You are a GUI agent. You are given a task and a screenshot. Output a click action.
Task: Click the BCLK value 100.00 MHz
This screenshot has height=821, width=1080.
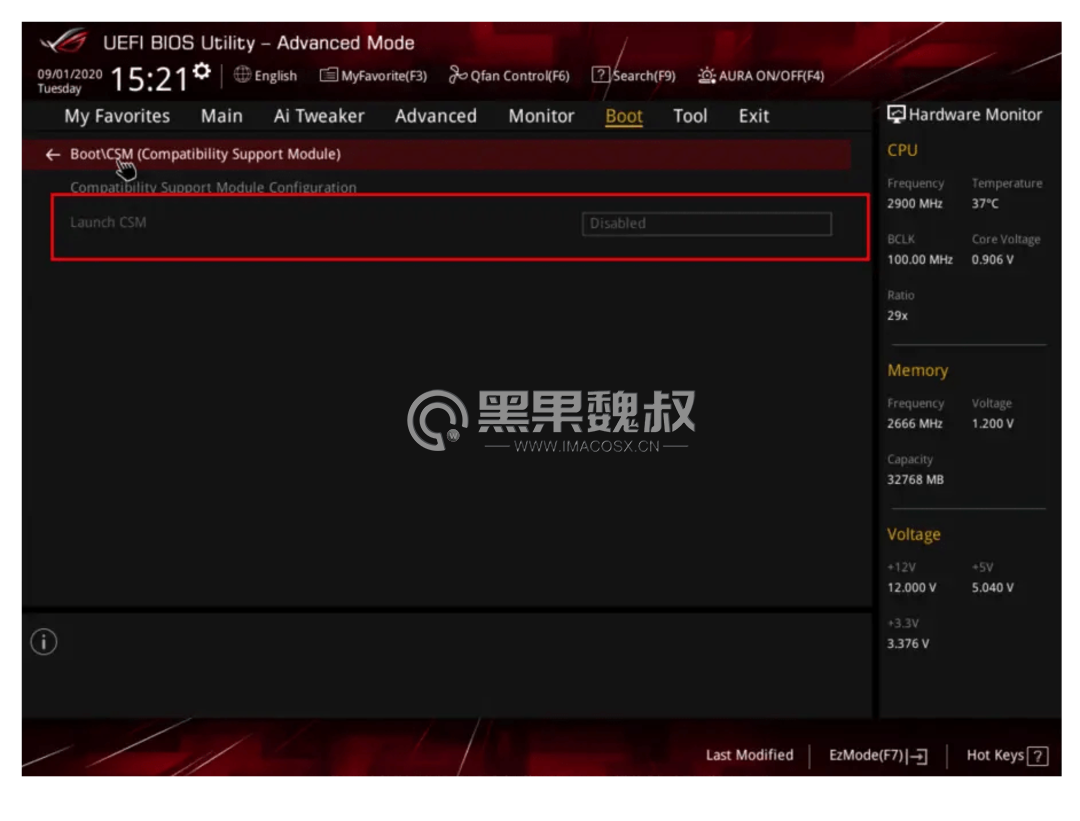click(x=920, y=260)
